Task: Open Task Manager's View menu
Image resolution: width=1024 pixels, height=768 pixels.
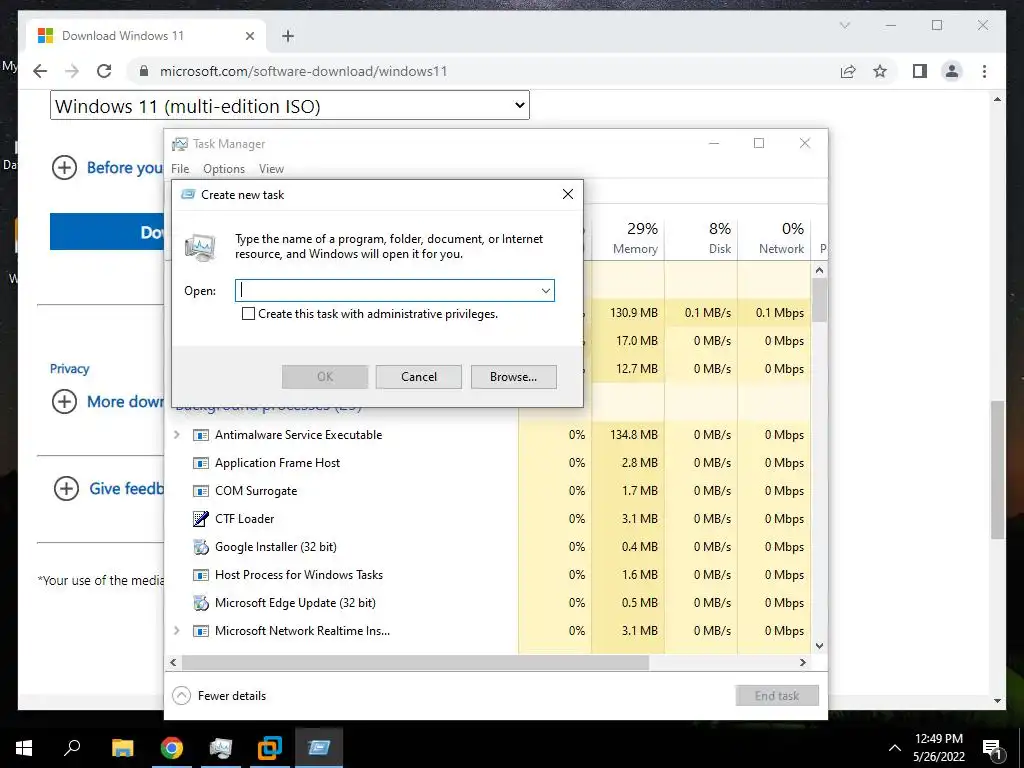Action: 271,169
